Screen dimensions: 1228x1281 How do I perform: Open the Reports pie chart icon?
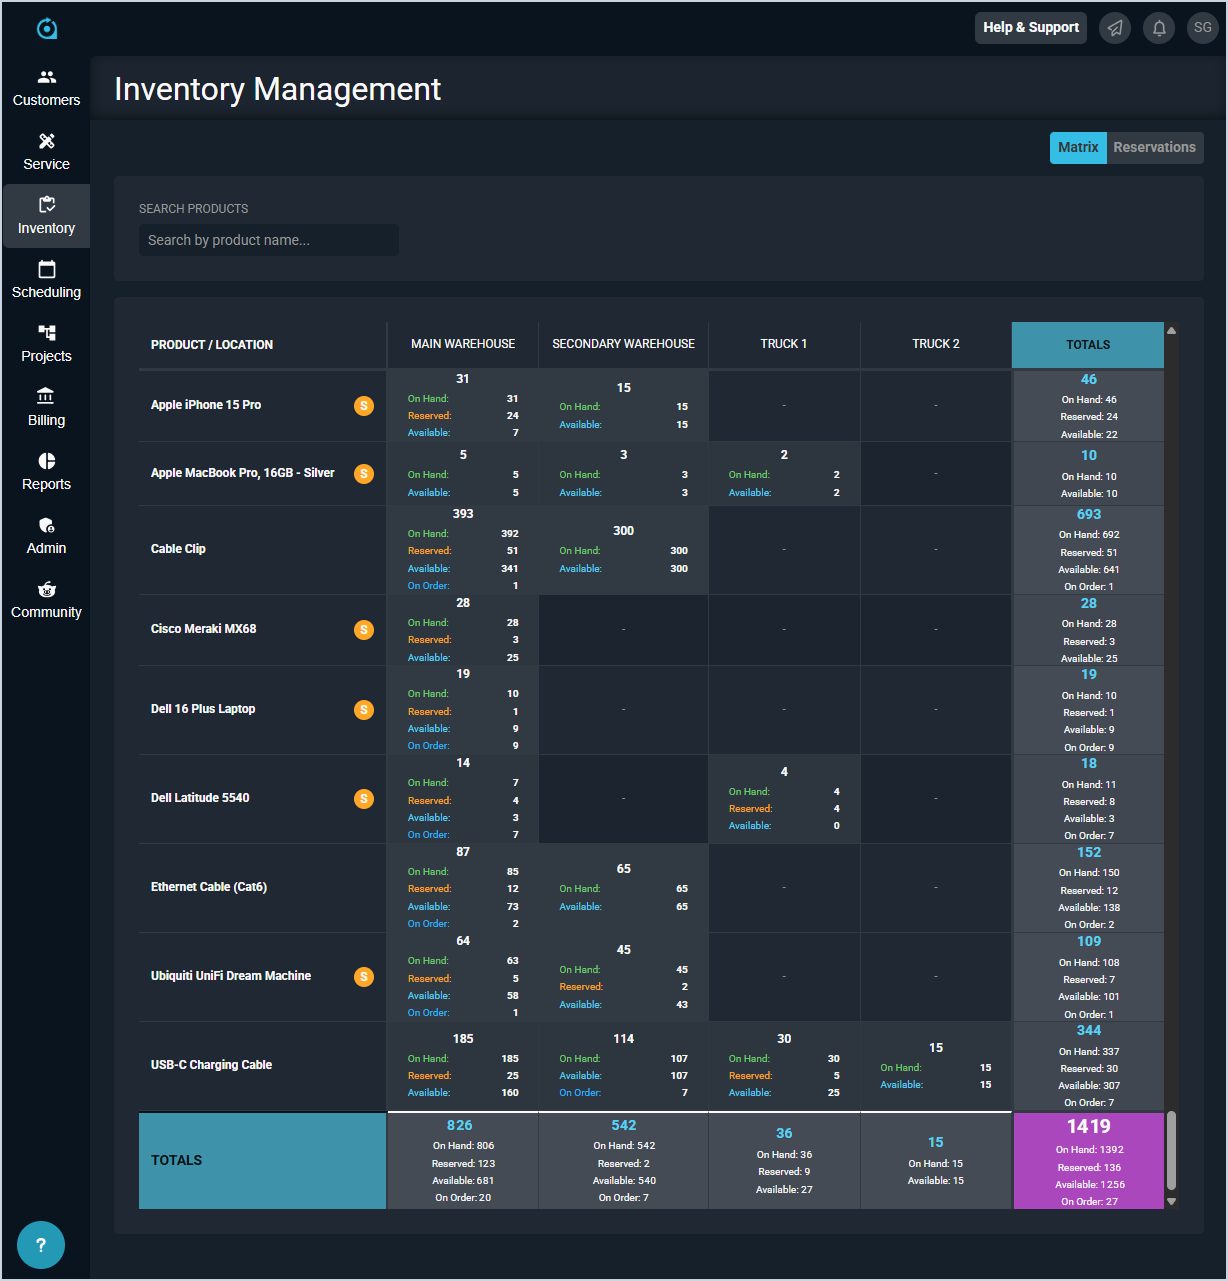tap(46, 461)
